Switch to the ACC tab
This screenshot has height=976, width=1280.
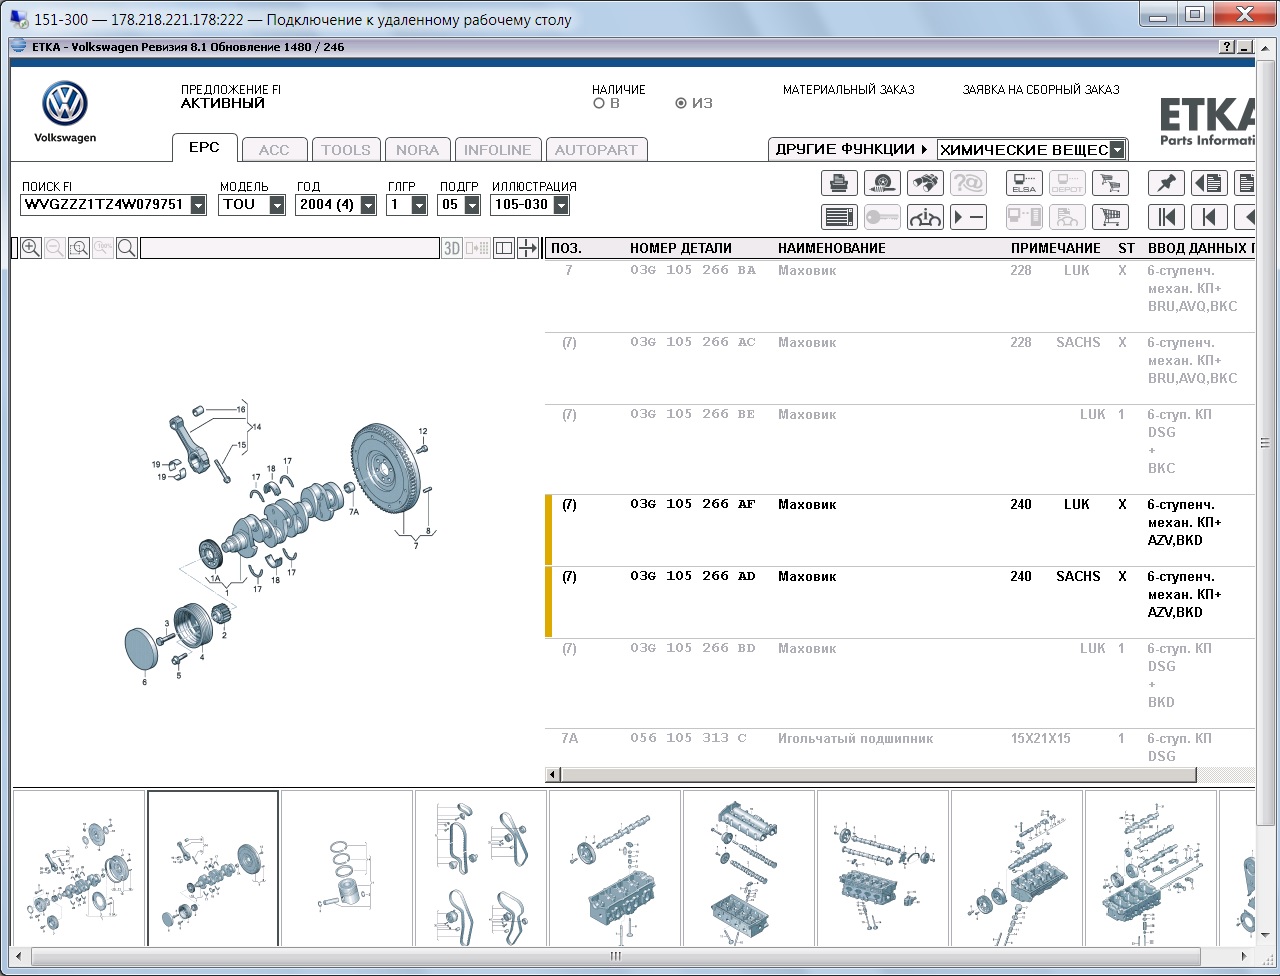pos(274,150)
